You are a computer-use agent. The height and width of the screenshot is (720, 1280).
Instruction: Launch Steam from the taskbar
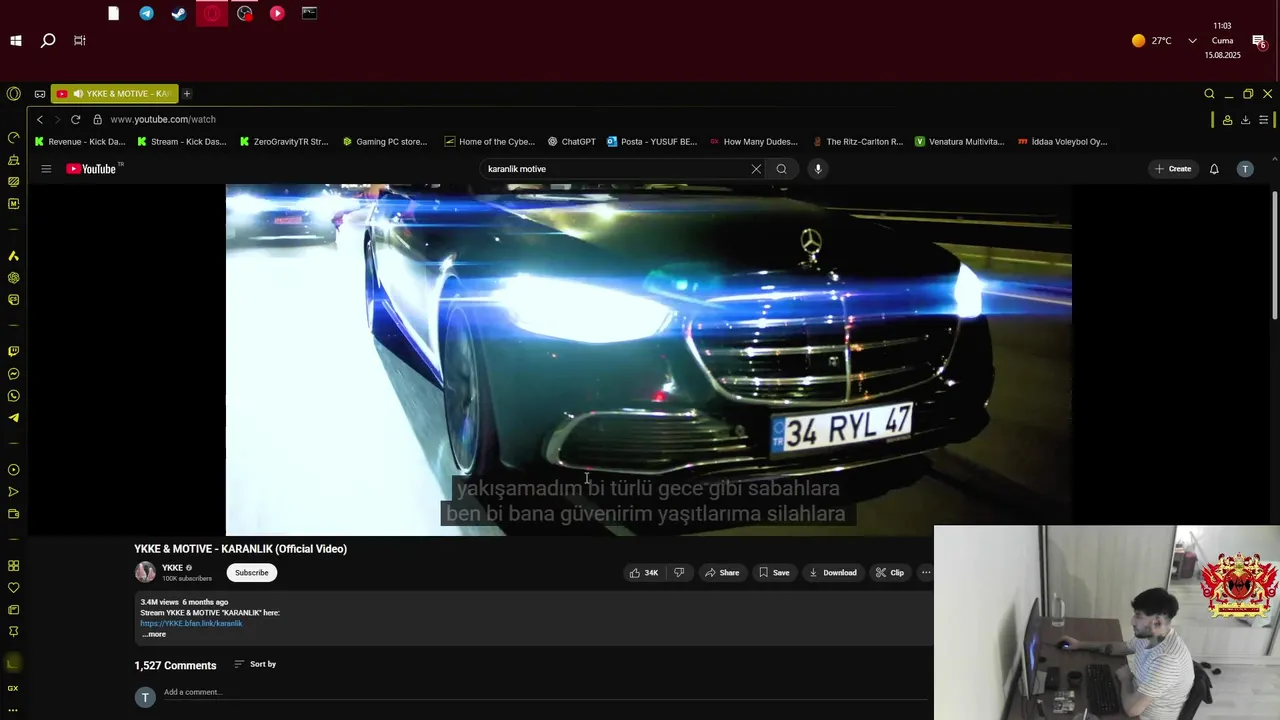pyautogui.click(x=179, y=13)
